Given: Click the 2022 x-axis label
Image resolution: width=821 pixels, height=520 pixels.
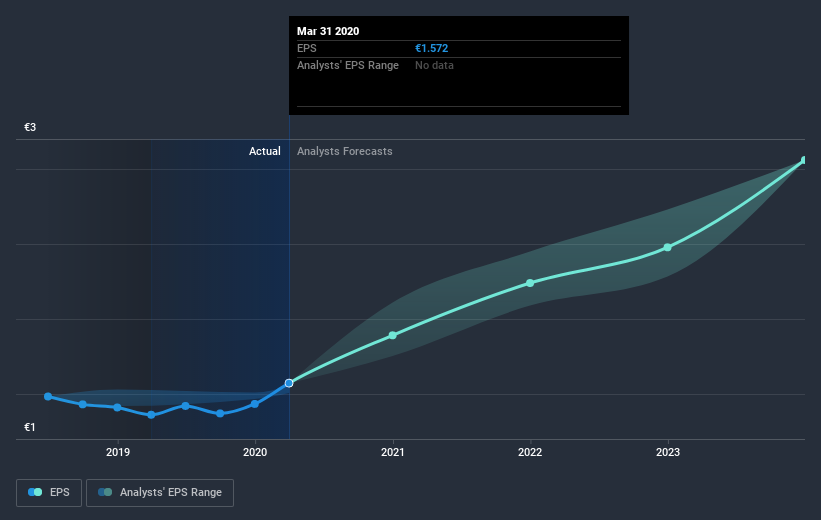Looking at the screenshot, I should pos(530,452).
